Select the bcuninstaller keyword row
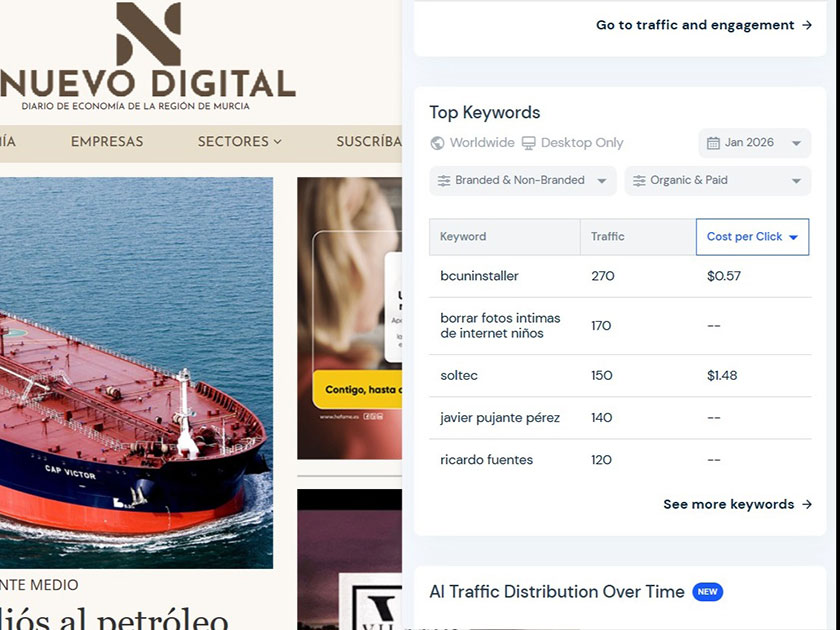 [620, 276]
